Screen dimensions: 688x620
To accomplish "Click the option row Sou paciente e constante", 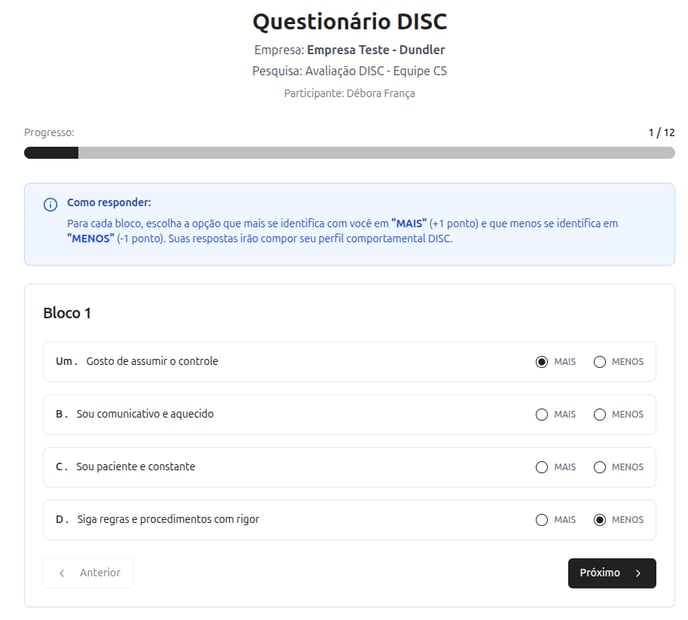I will [350, 467].
